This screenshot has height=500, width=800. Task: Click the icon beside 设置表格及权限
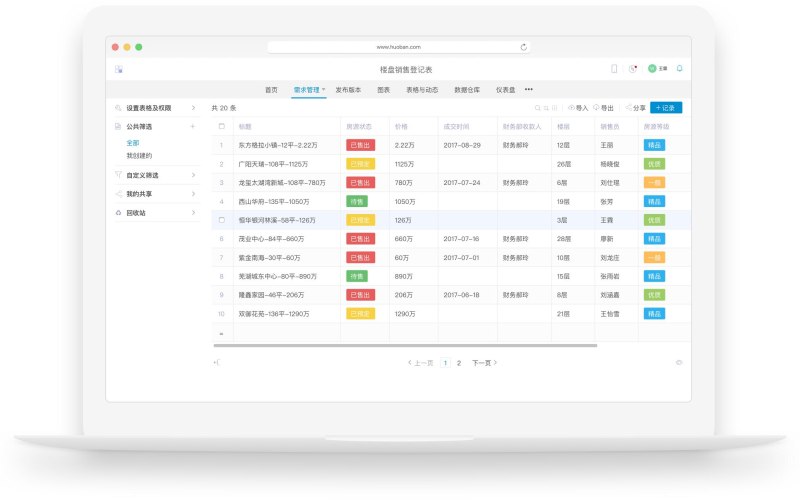[118, 108]
